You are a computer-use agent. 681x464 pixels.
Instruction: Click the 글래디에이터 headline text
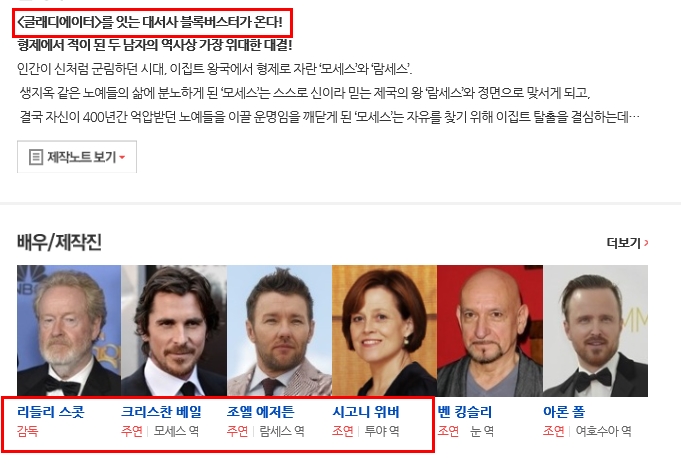149,22
